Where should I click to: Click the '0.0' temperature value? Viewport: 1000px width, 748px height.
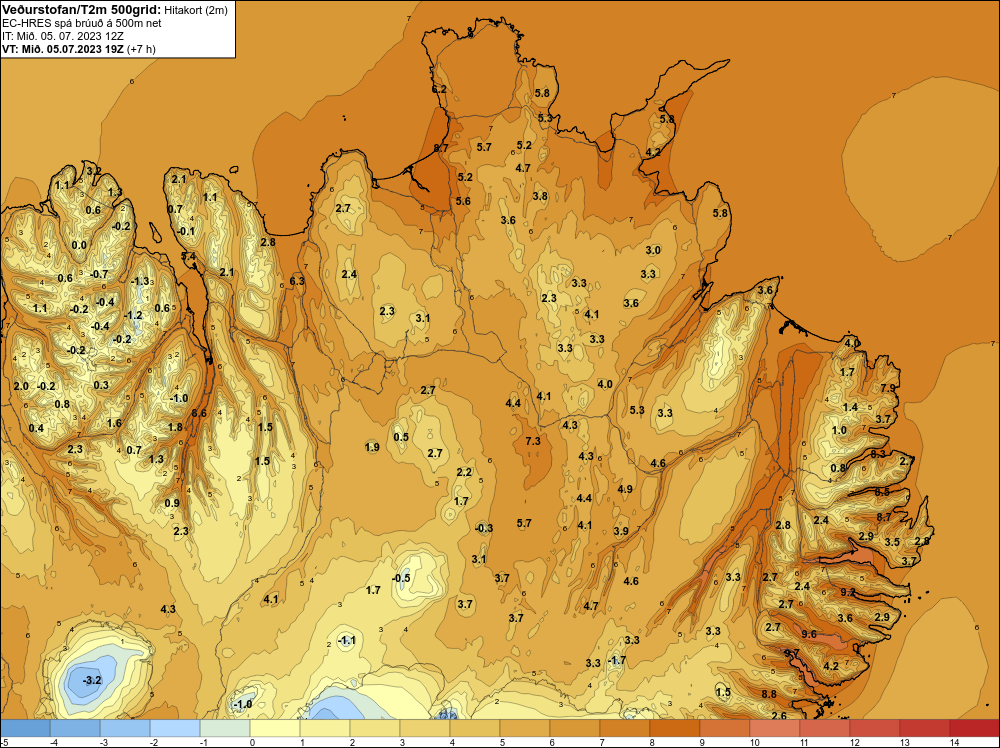click(x=79, y=245)
